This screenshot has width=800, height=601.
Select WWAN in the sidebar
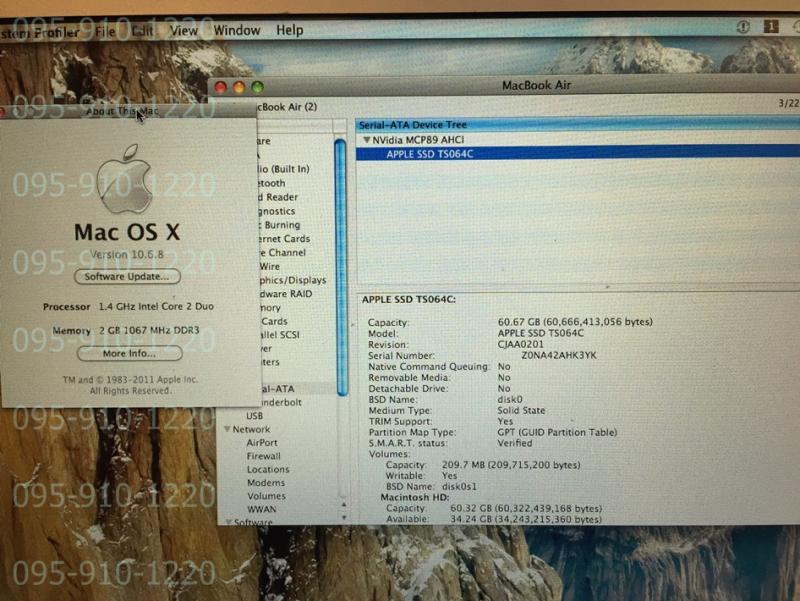tap(261, 509)
